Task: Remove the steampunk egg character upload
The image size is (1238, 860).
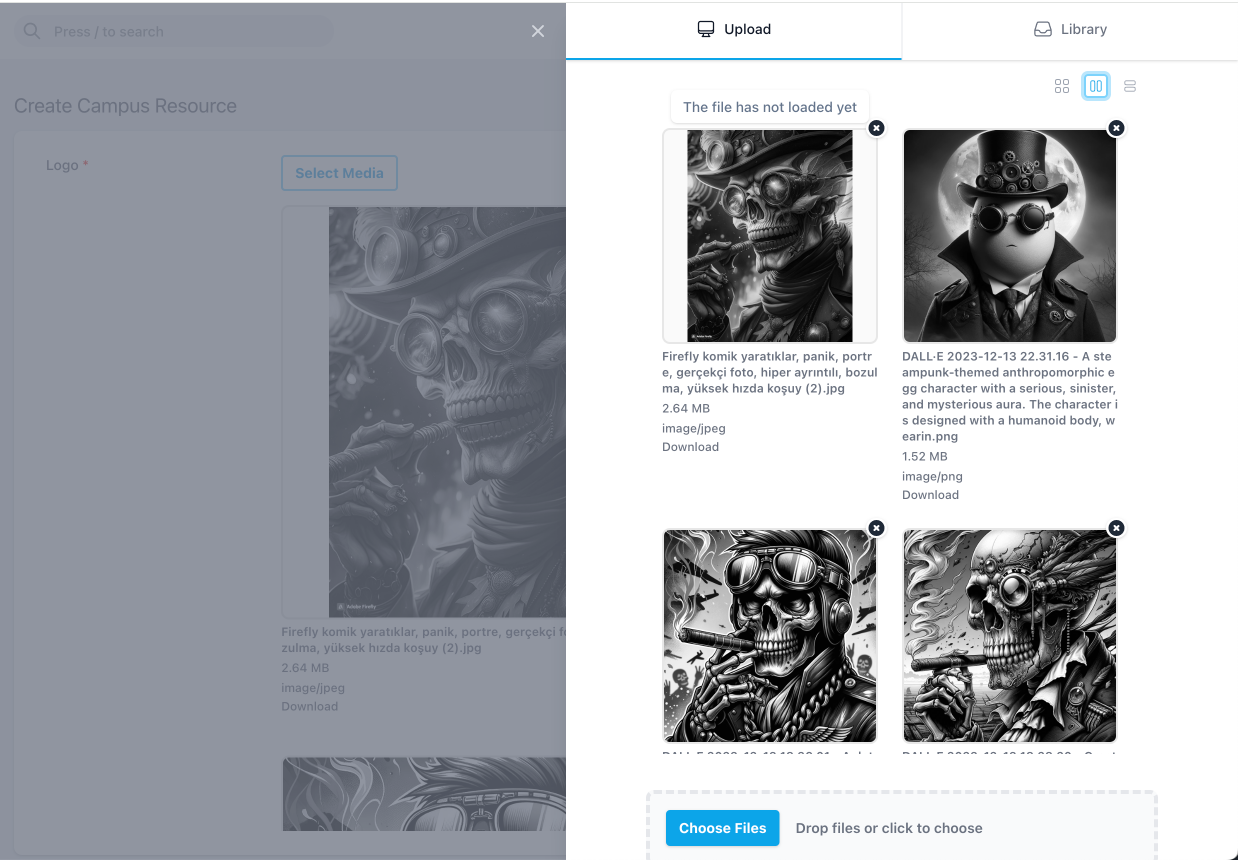Action: [x=1116, y=128]
